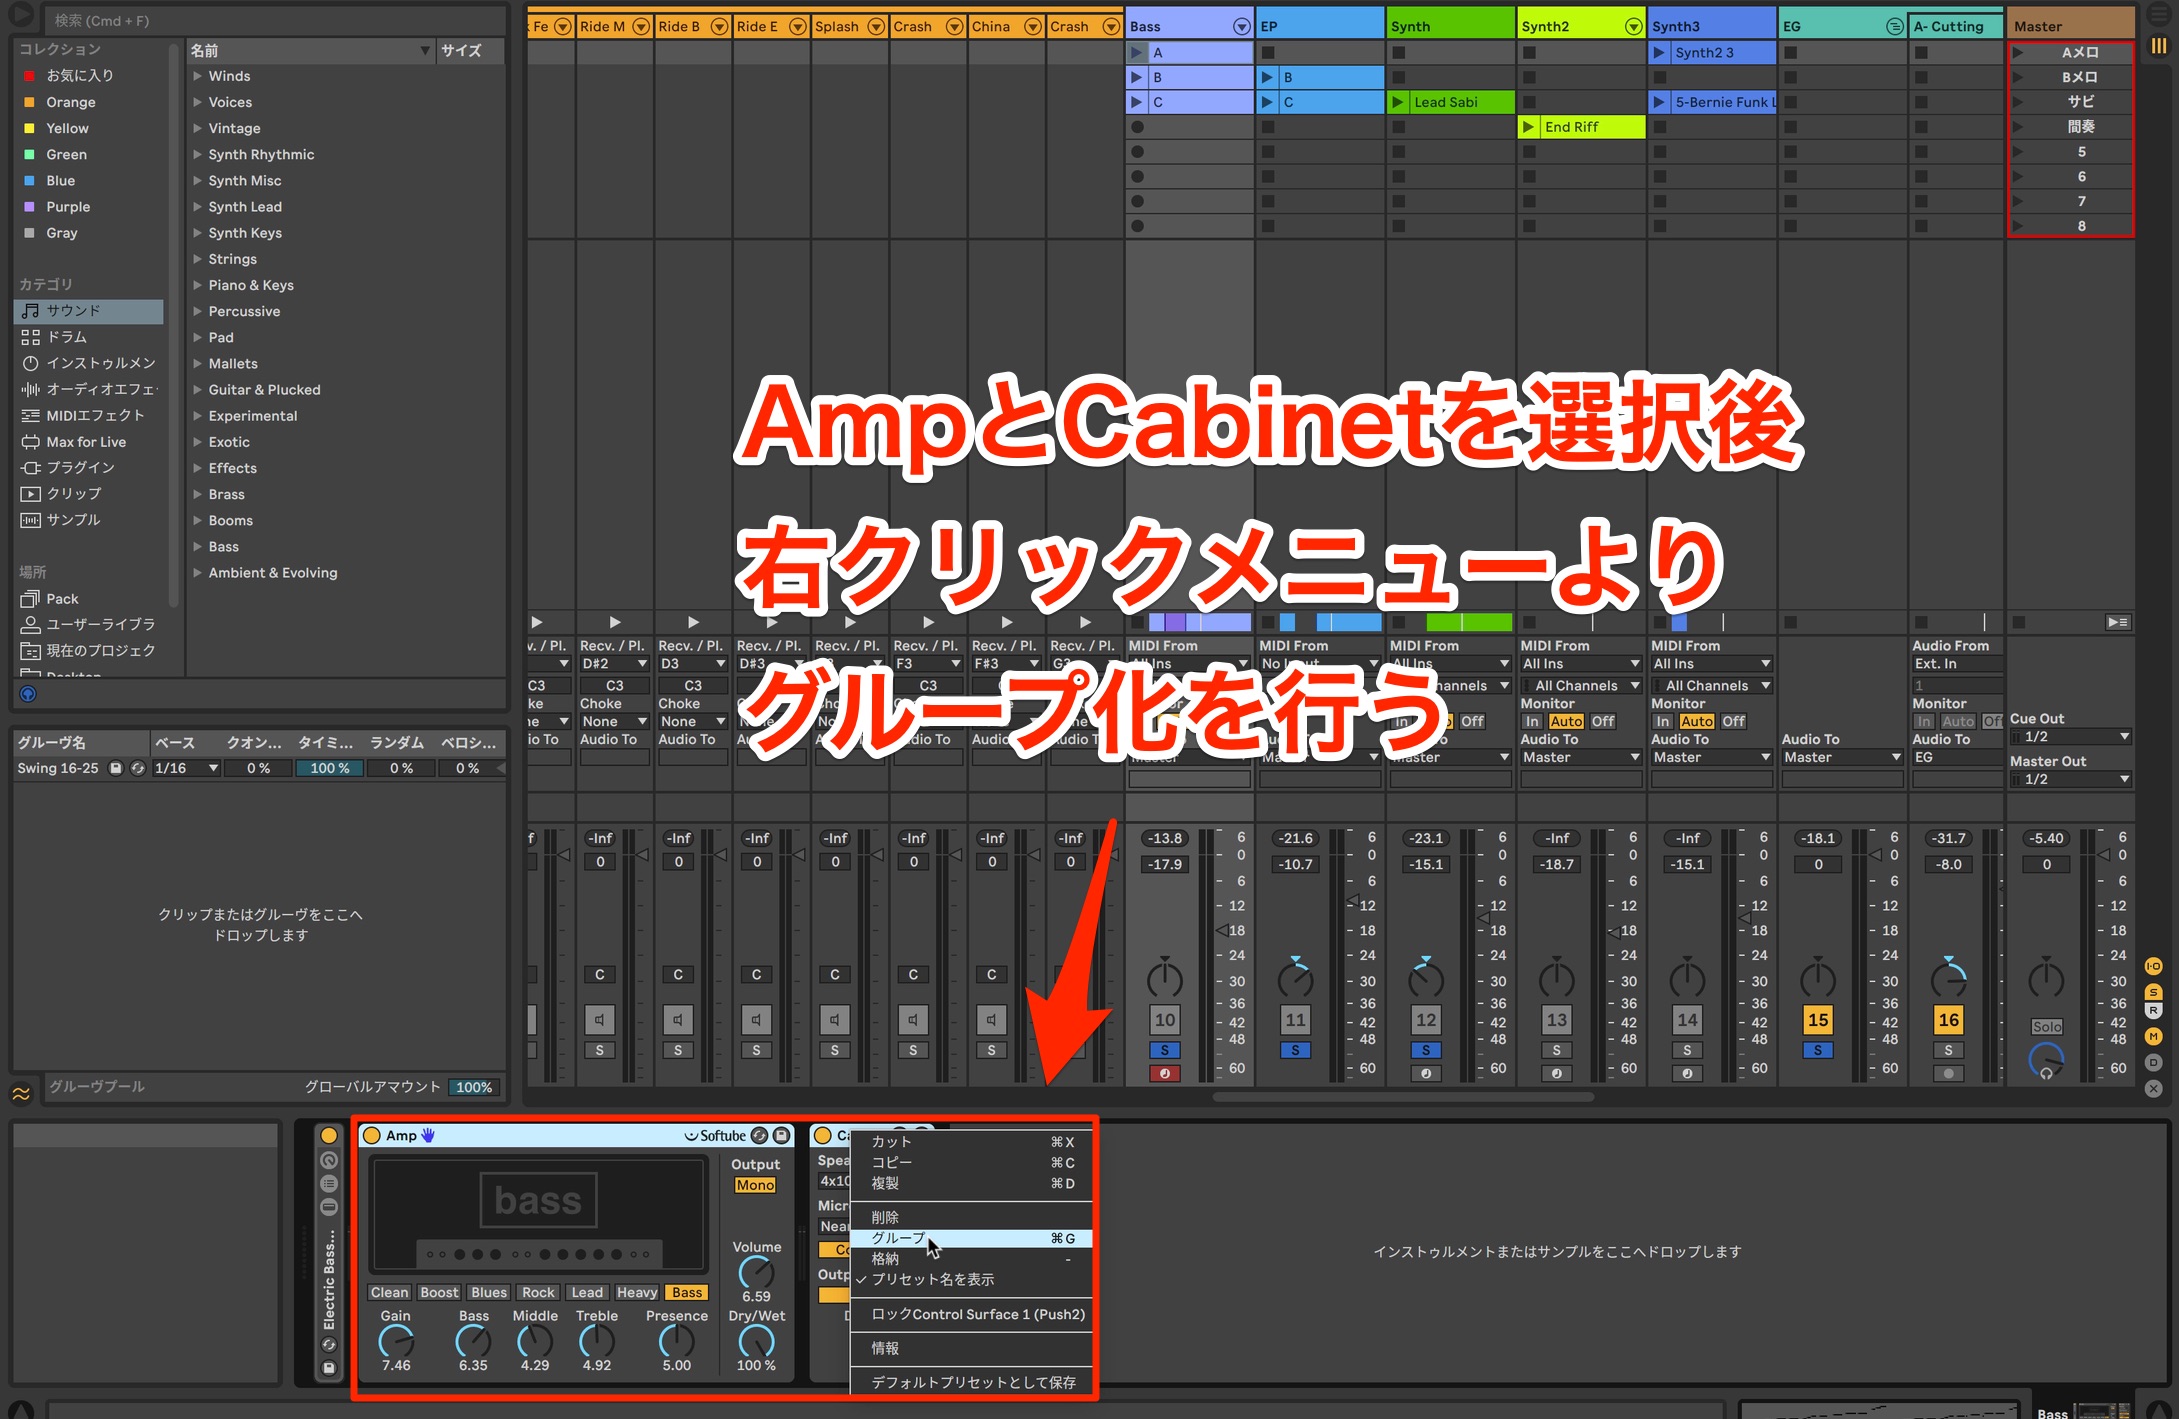The width and height of the screenshot is (2179, 1419).
Task: Select the オーディオエフェクト category
Action: (x=88, y=389)
